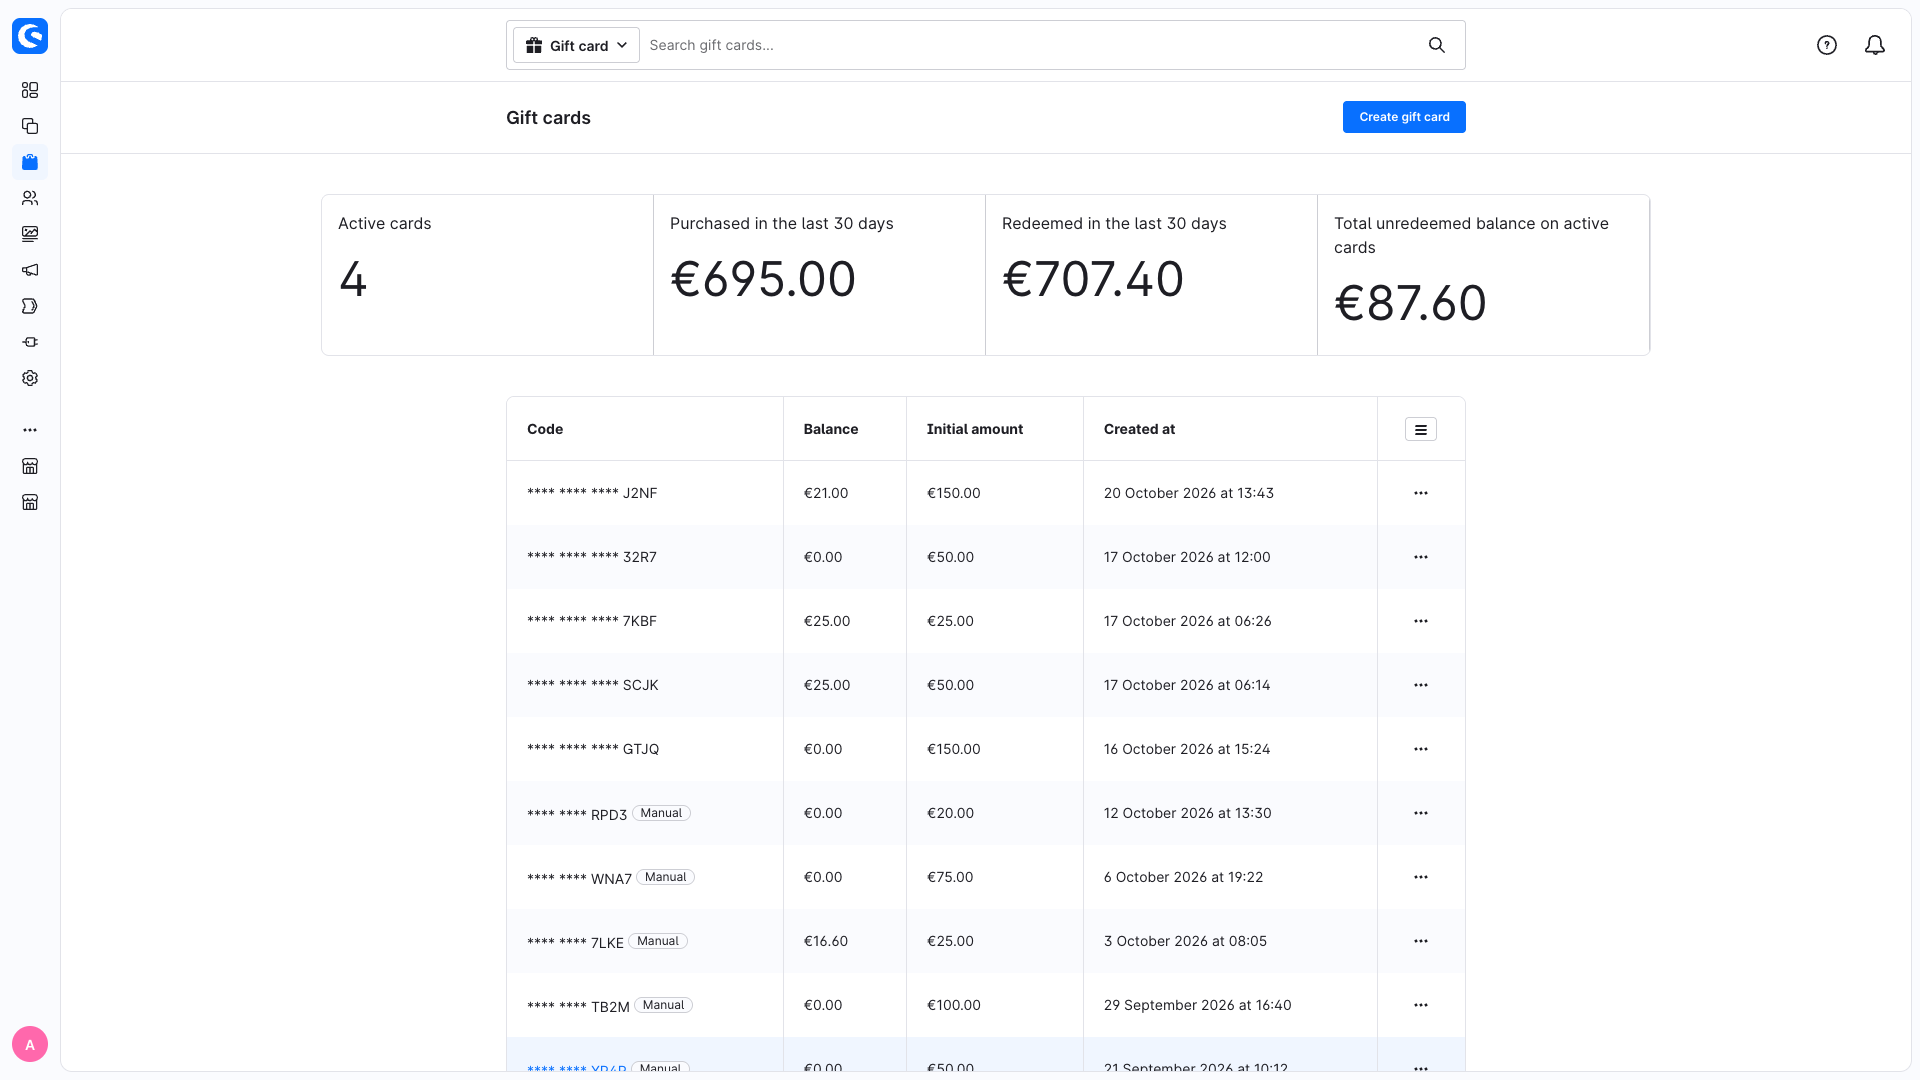Open the notifications bell
Image resolution: width=1920 pixels, height=1080 pixels.
tap(1875, 45)
